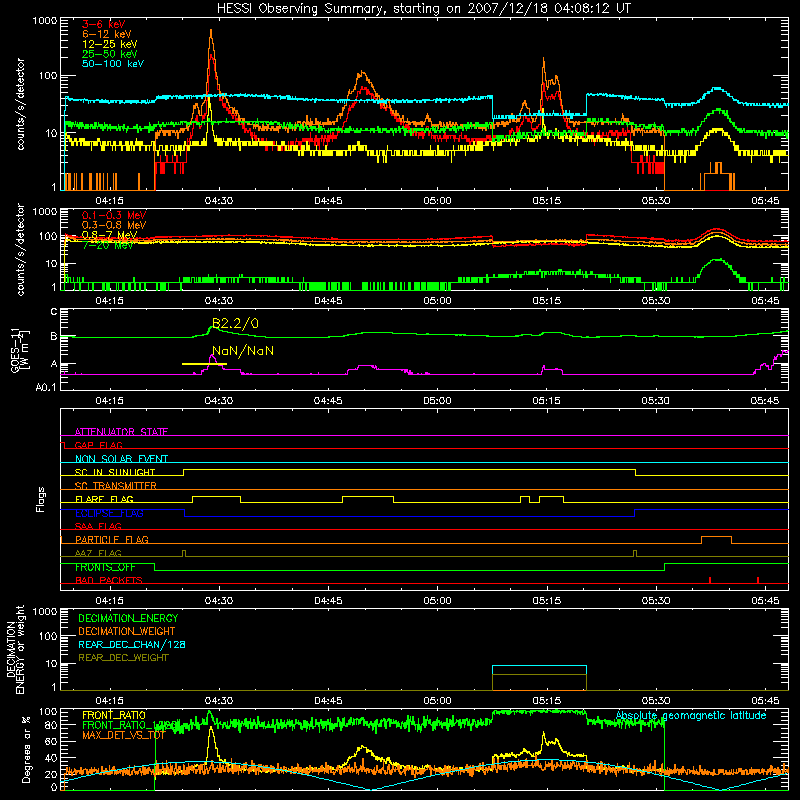
Task: Select the ECLIPSE_FLAG label
Action: click(109, 513)
